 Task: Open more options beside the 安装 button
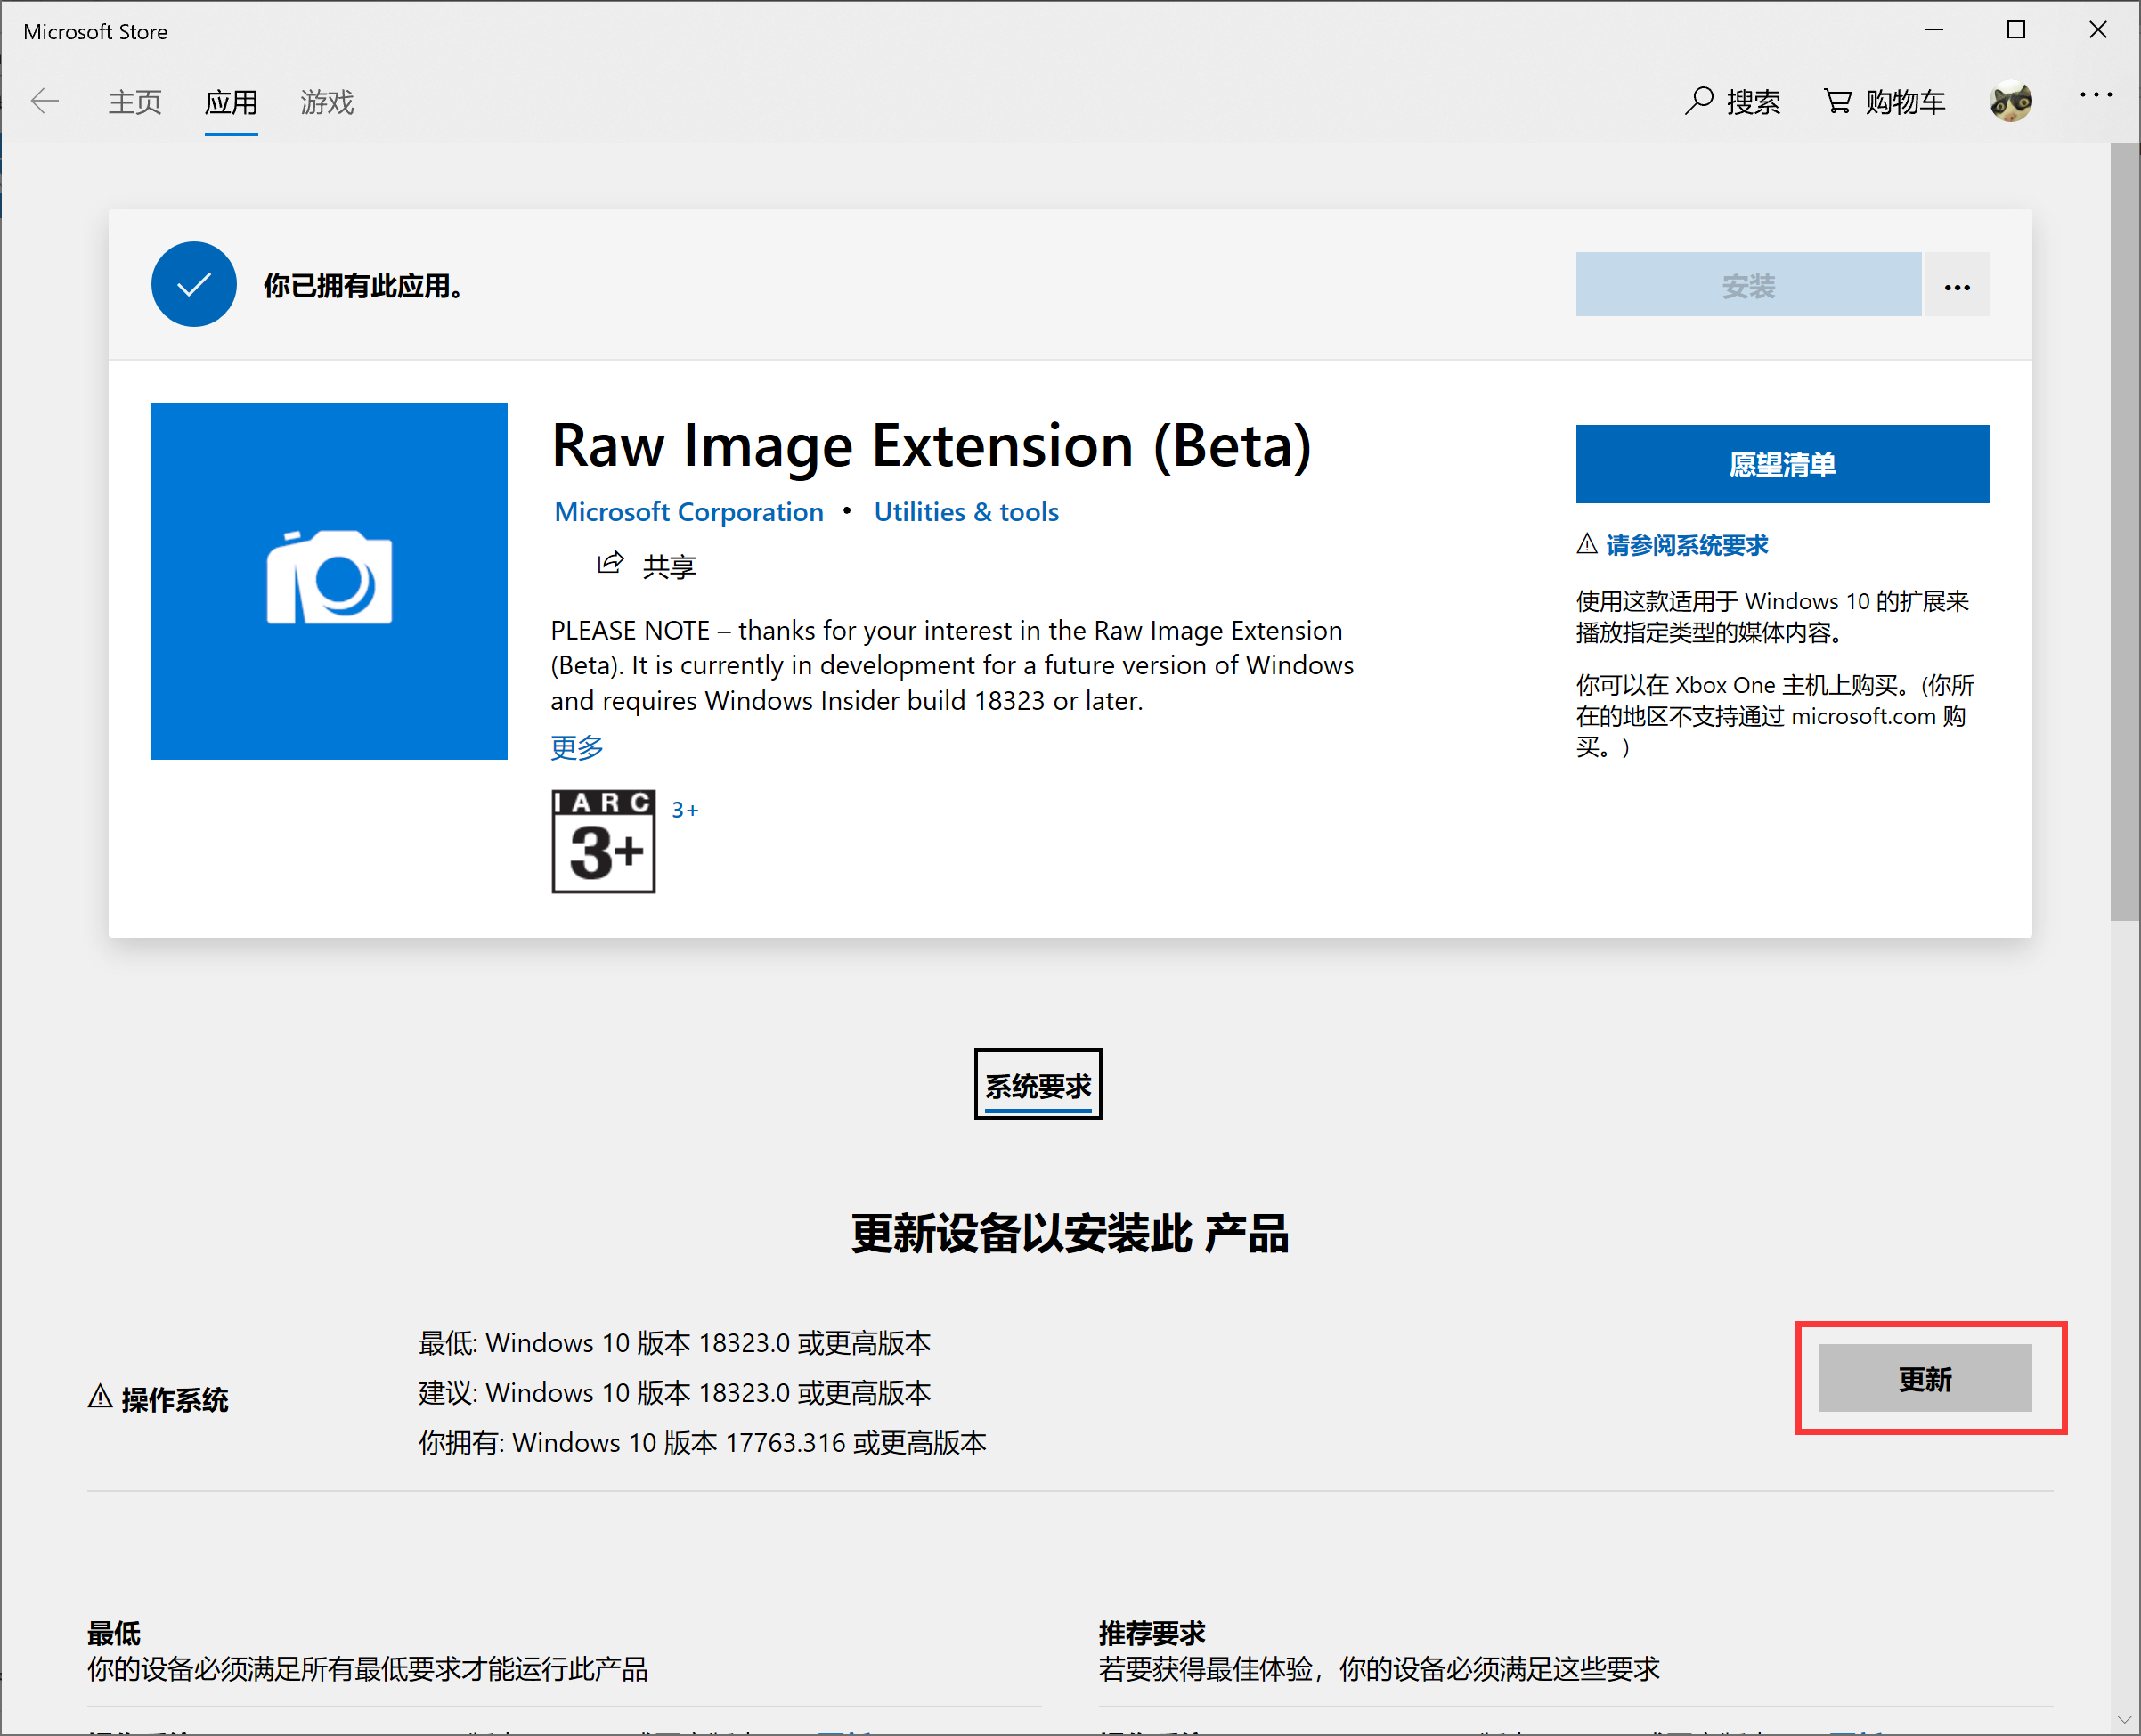pyautogui.click(x=1957, y=286)
